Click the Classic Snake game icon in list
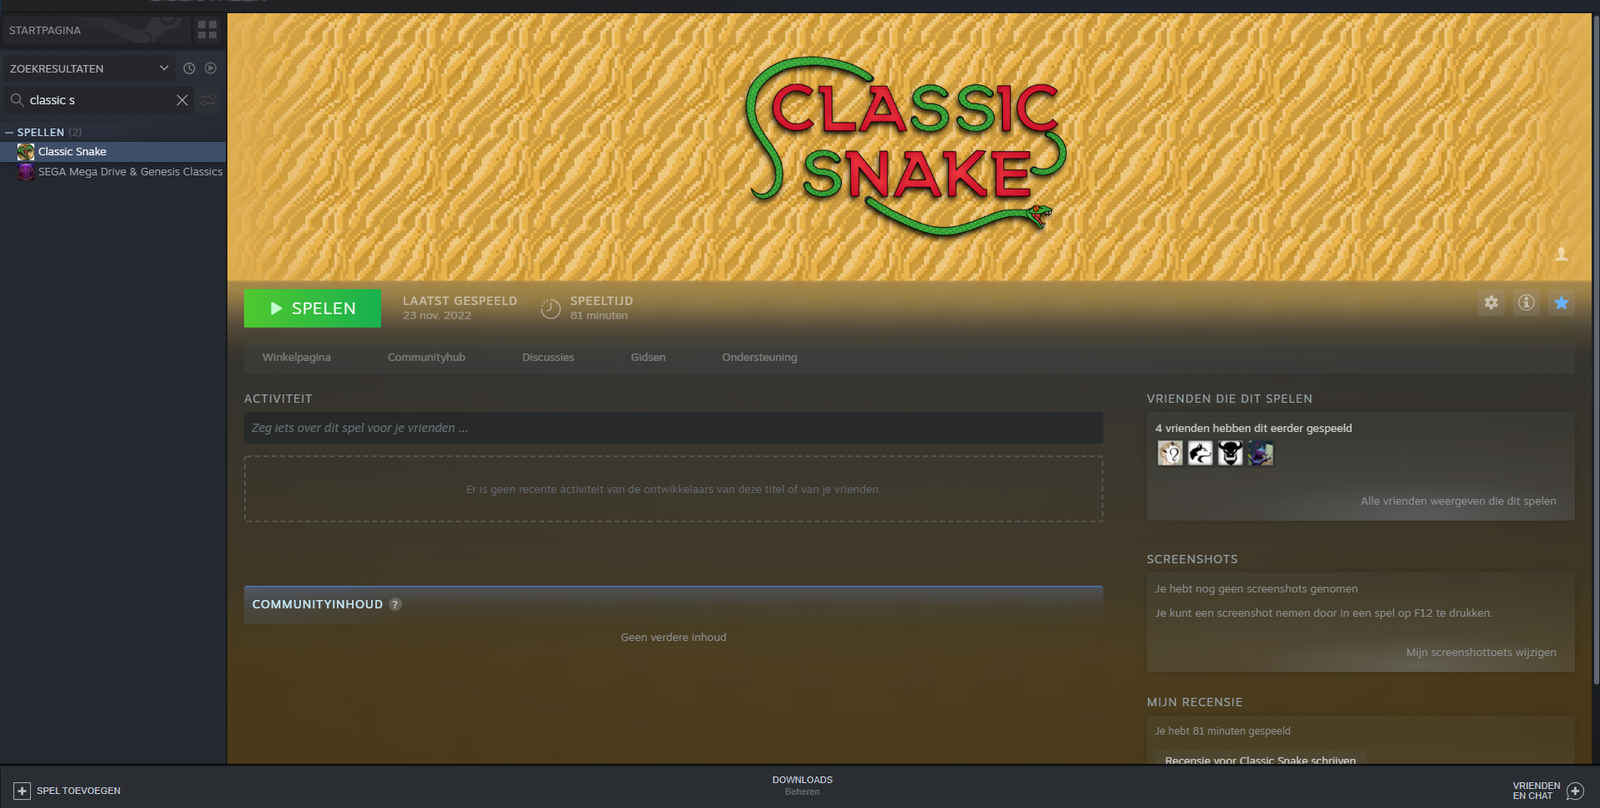 (x=26, y=152)
